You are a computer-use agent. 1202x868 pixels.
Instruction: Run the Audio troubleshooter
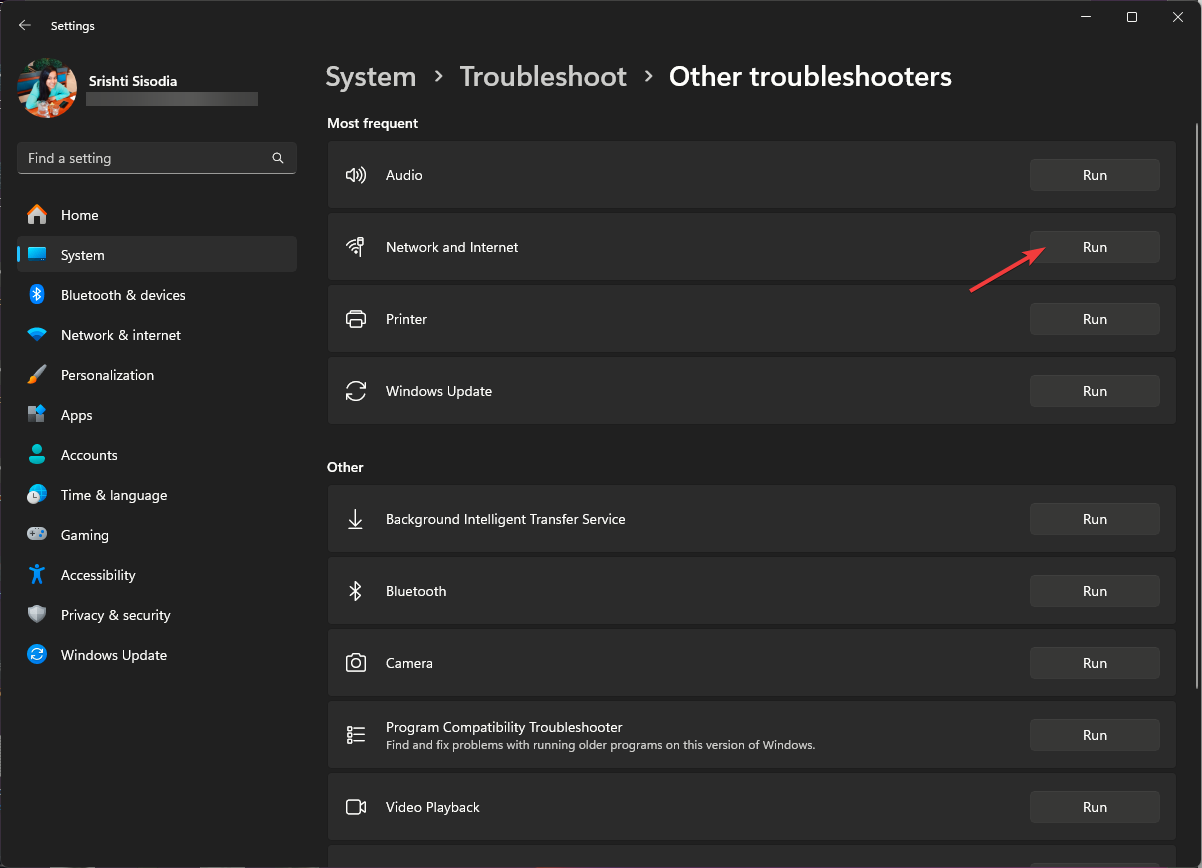(1094, 175)
